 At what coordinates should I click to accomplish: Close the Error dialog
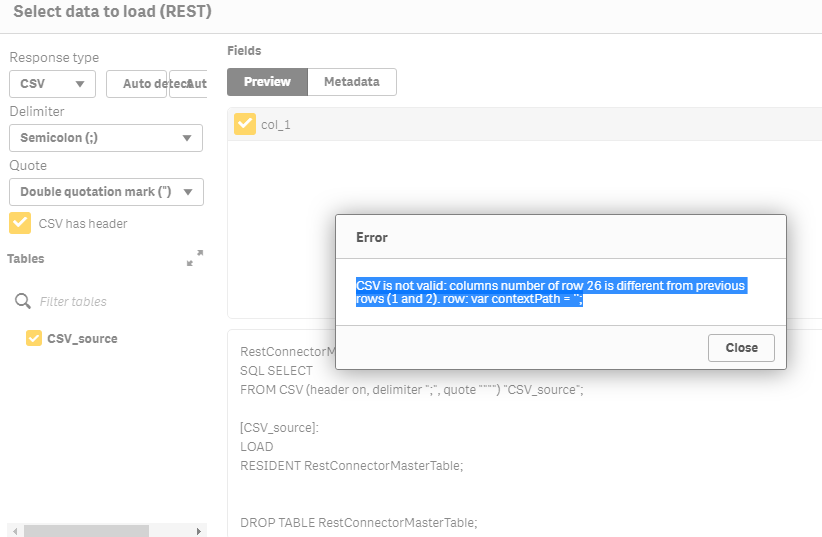coord(741,348)
